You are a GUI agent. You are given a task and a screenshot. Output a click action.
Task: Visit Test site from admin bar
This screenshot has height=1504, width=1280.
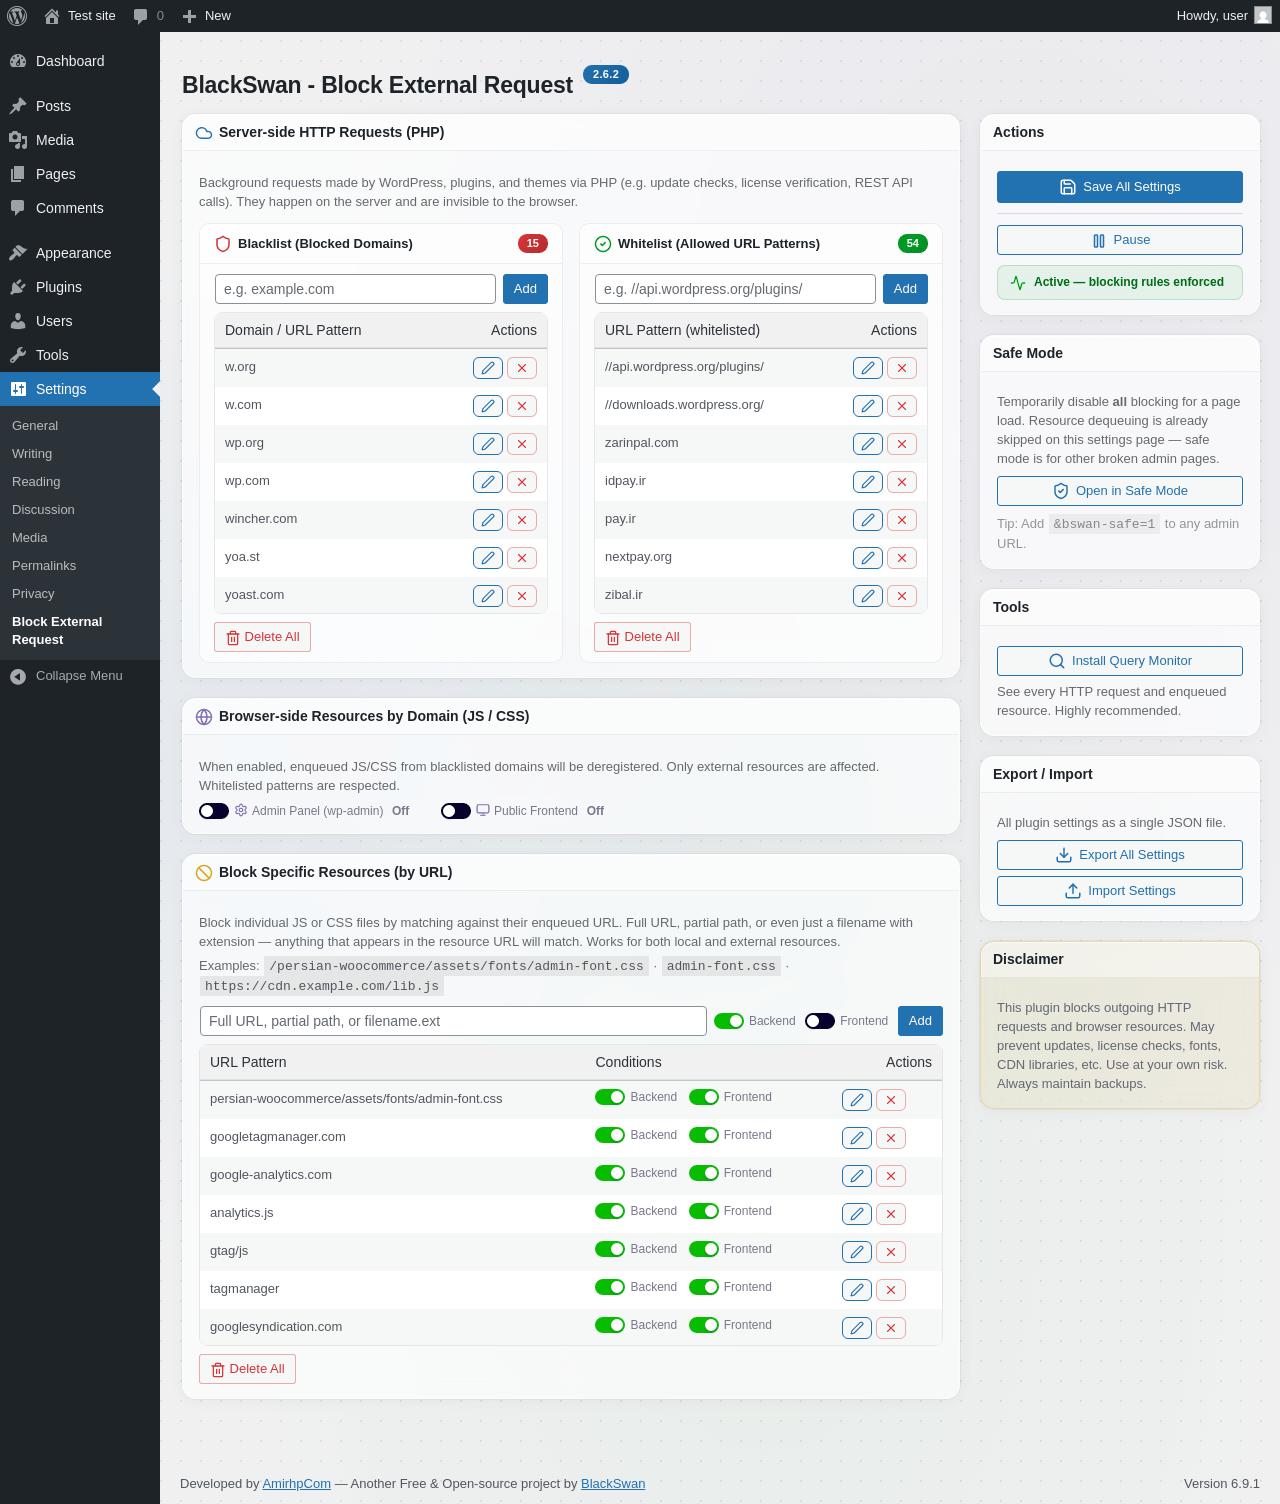point(80,16)
